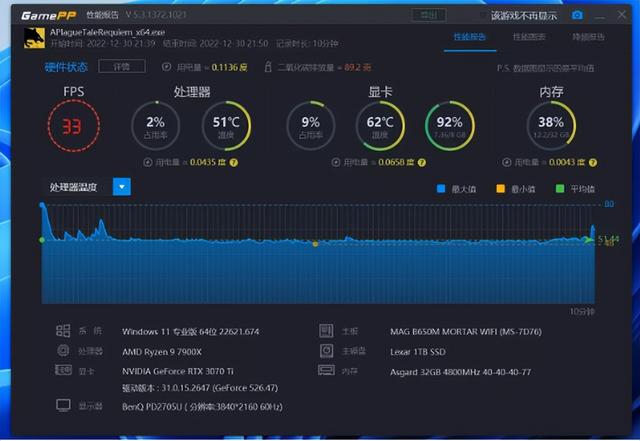Open the help icon after 0.0435 度
Viewport: 640px width, 441px height.
(233, 163)
